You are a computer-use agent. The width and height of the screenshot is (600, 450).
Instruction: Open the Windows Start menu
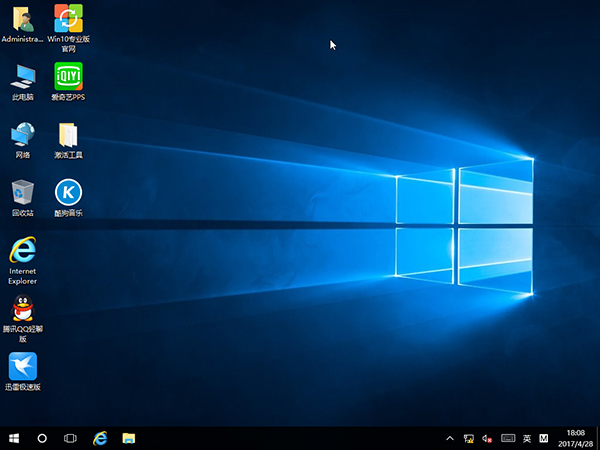tap(14, 438)
